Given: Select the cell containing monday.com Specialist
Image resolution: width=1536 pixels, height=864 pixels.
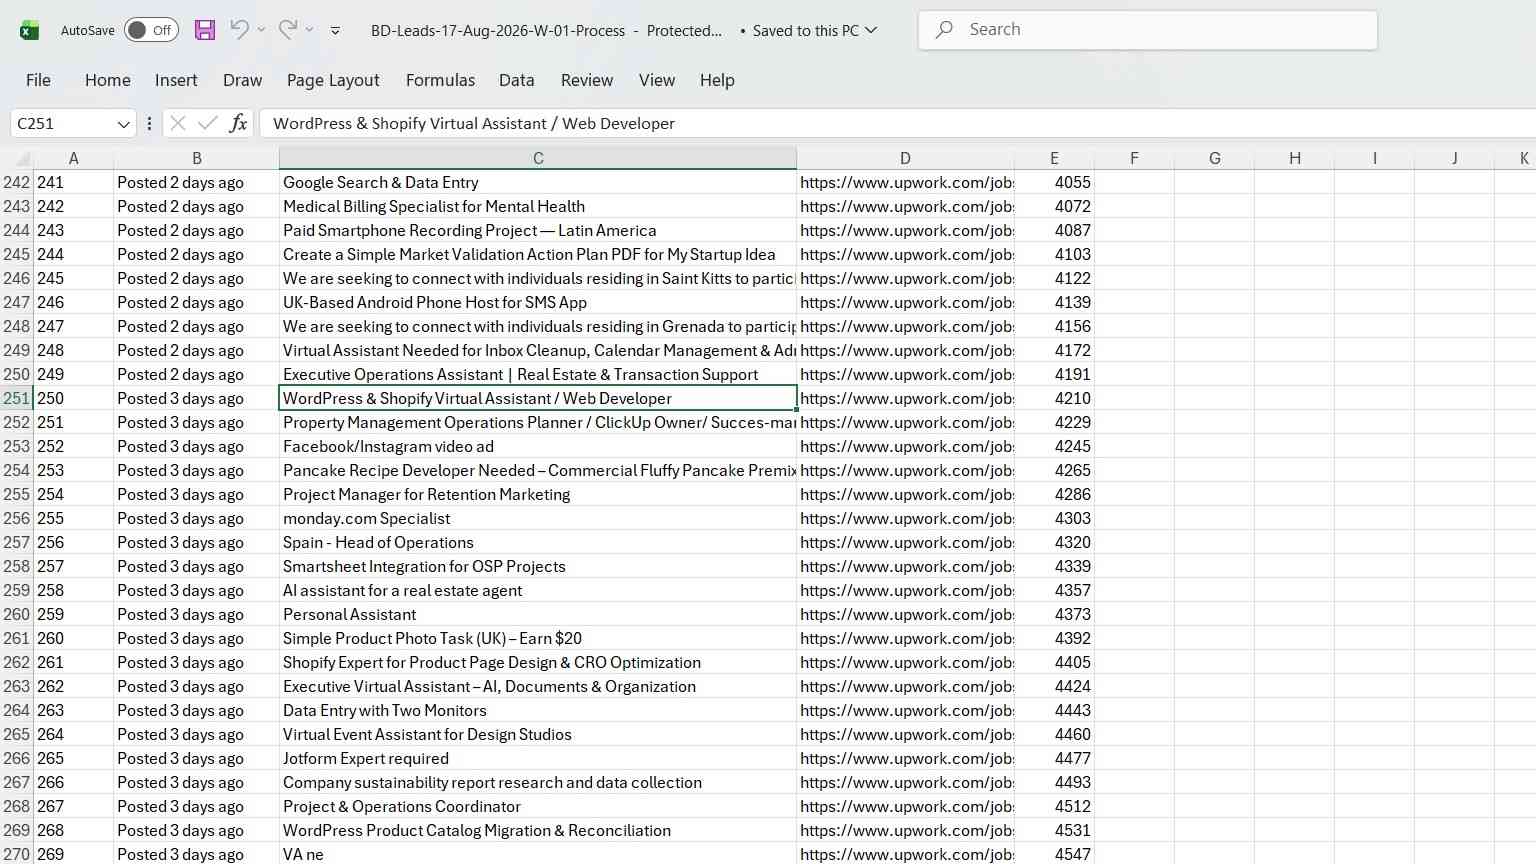Looking at the screenshot, I should point(538,518).
